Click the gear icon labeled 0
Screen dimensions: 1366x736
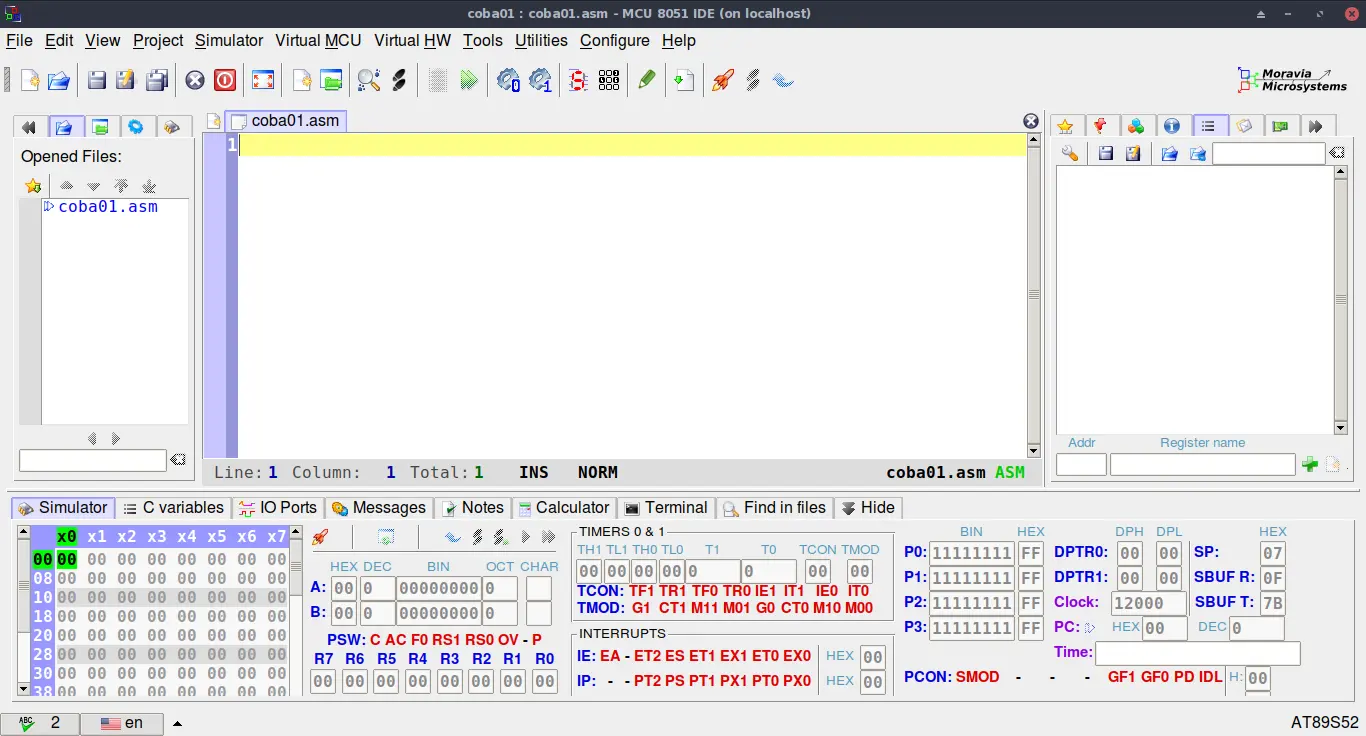point(508,81)
